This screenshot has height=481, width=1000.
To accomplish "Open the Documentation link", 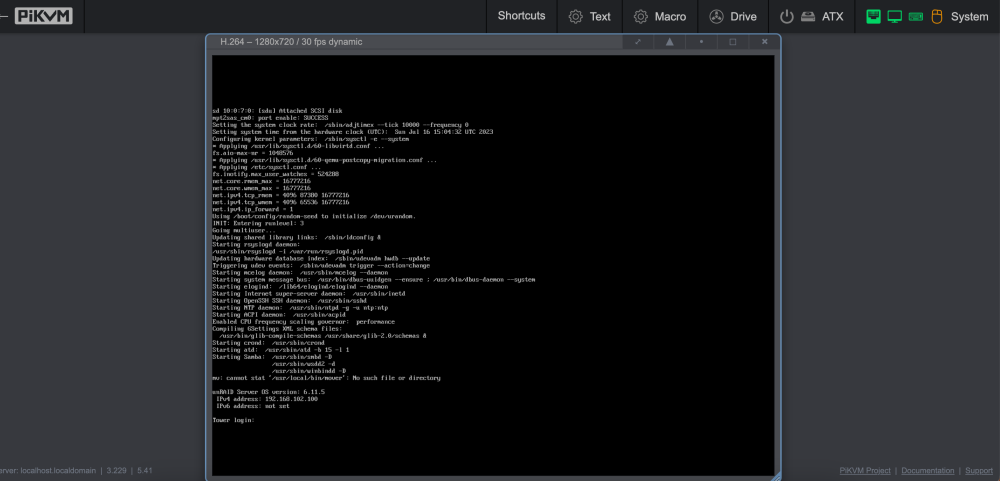I will (928, 471).
